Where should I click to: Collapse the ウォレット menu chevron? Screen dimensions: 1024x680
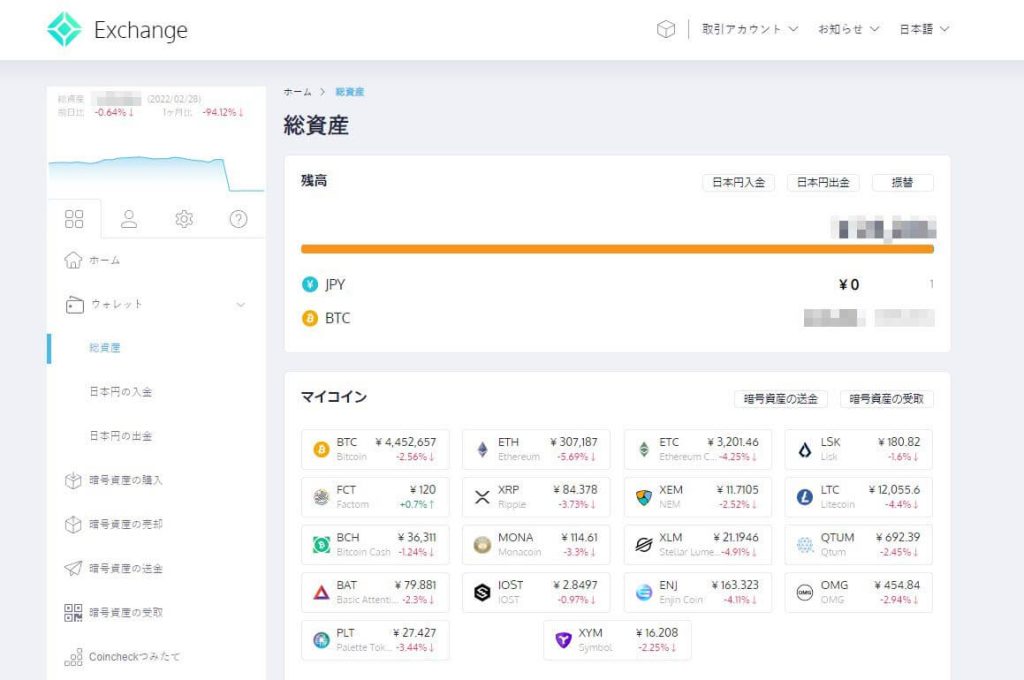[241, 304]
